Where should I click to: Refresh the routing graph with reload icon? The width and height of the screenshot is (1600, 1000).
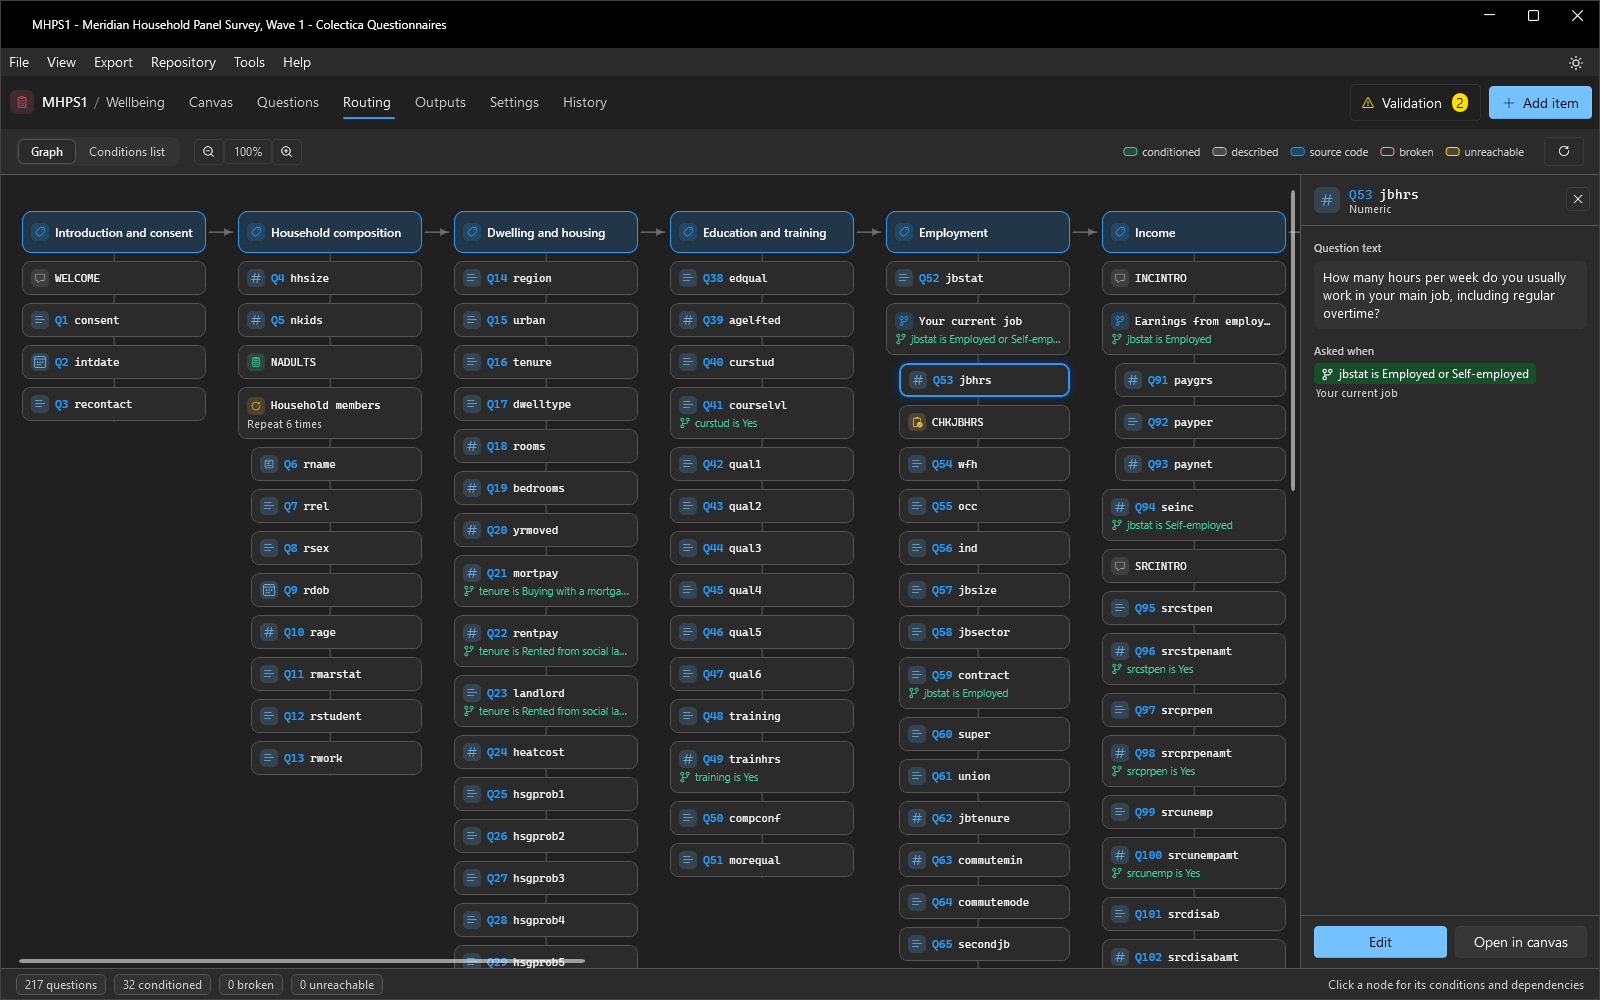1564,152
